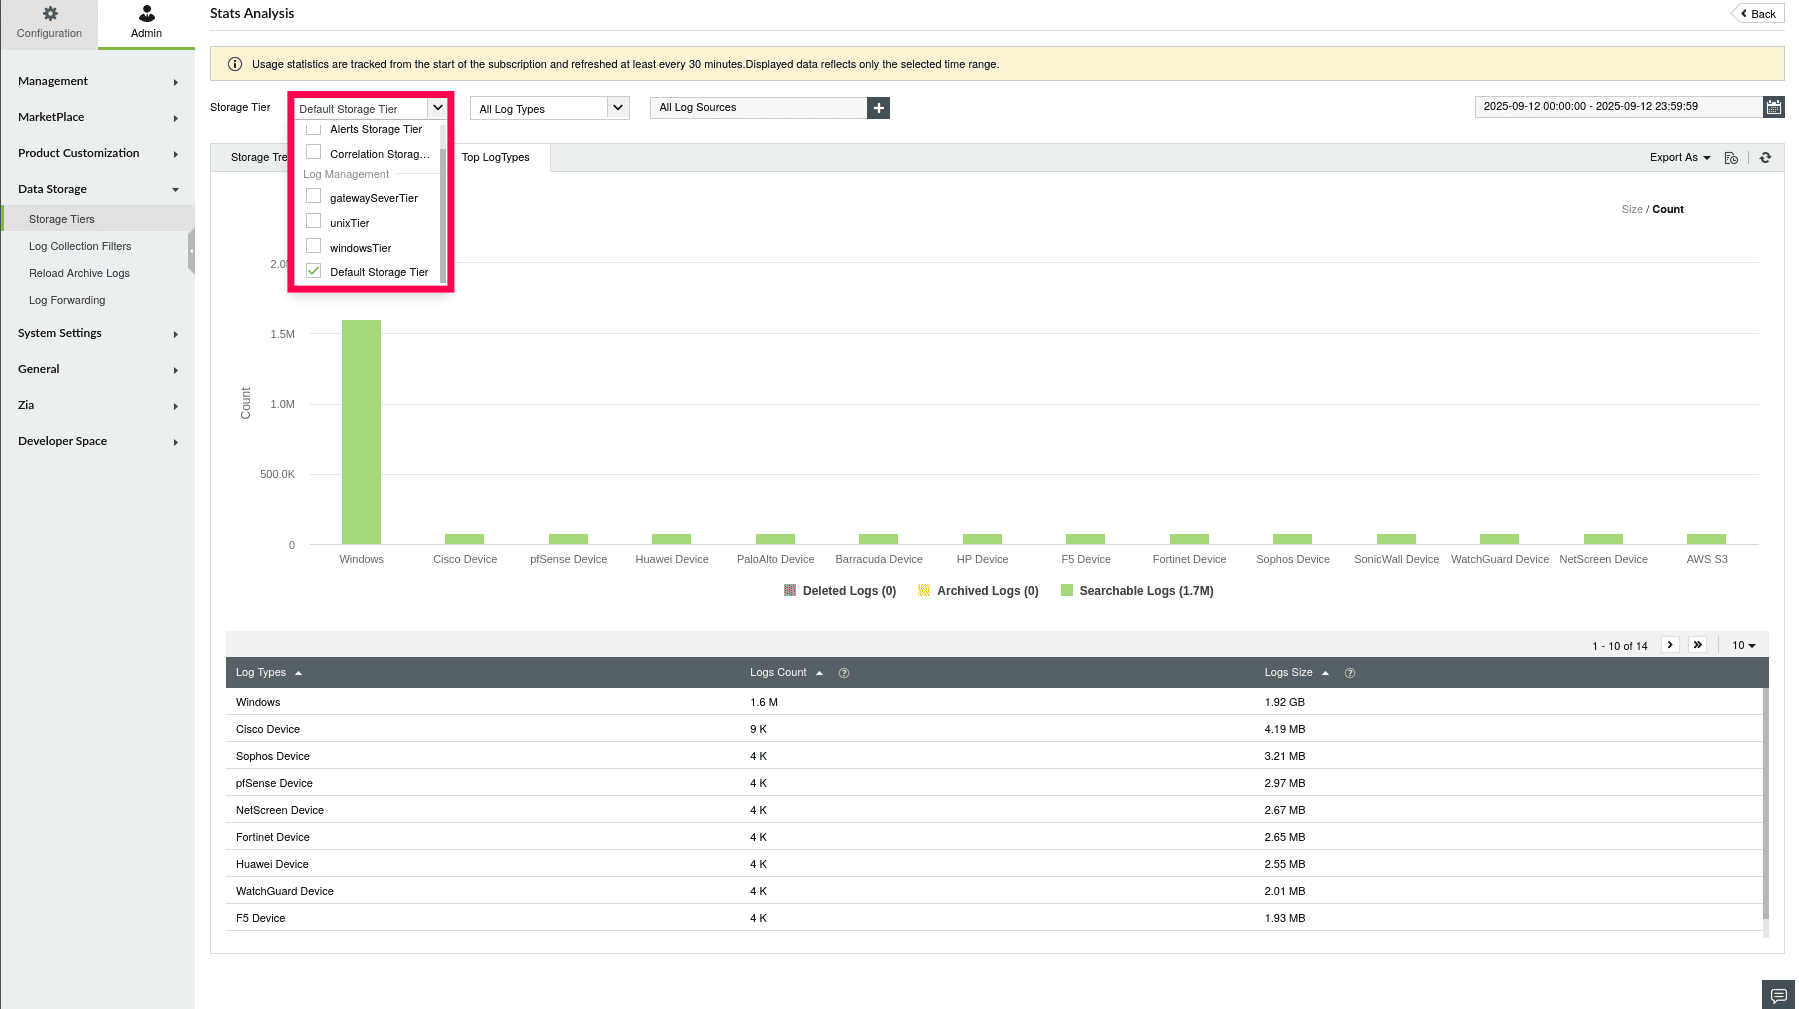Screen dimensions: 1799x1009
Task: Sort by Log Types arrow
Action: [x=298, y=673]
